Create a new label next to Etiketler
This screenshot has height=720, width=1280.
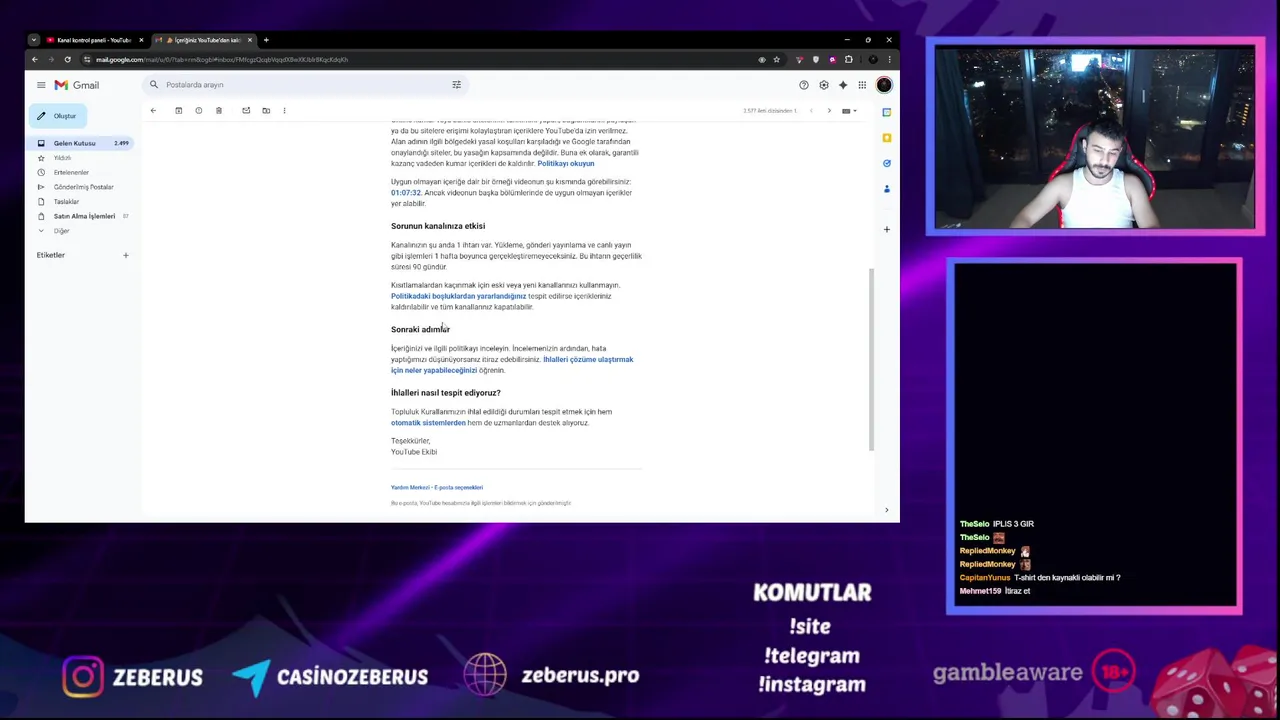tap(125, 255)
